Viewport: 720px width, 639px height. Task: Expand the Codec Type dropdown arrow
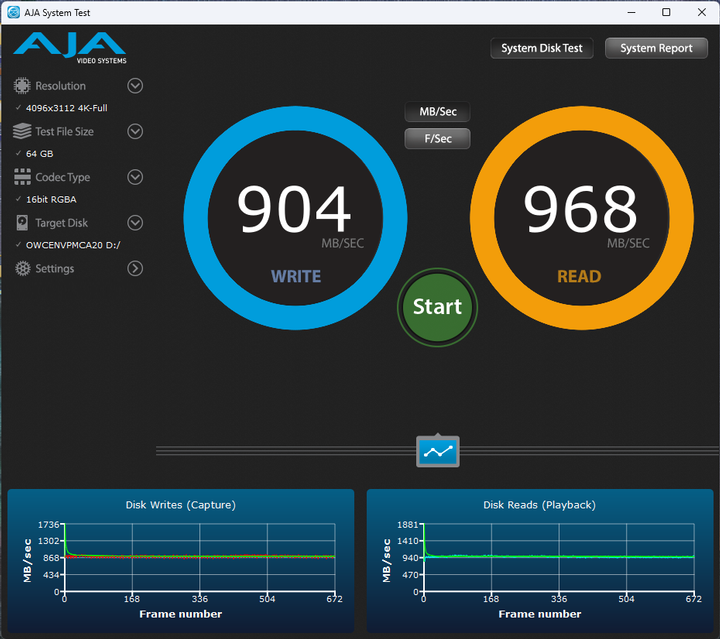[x=135, y=177]
